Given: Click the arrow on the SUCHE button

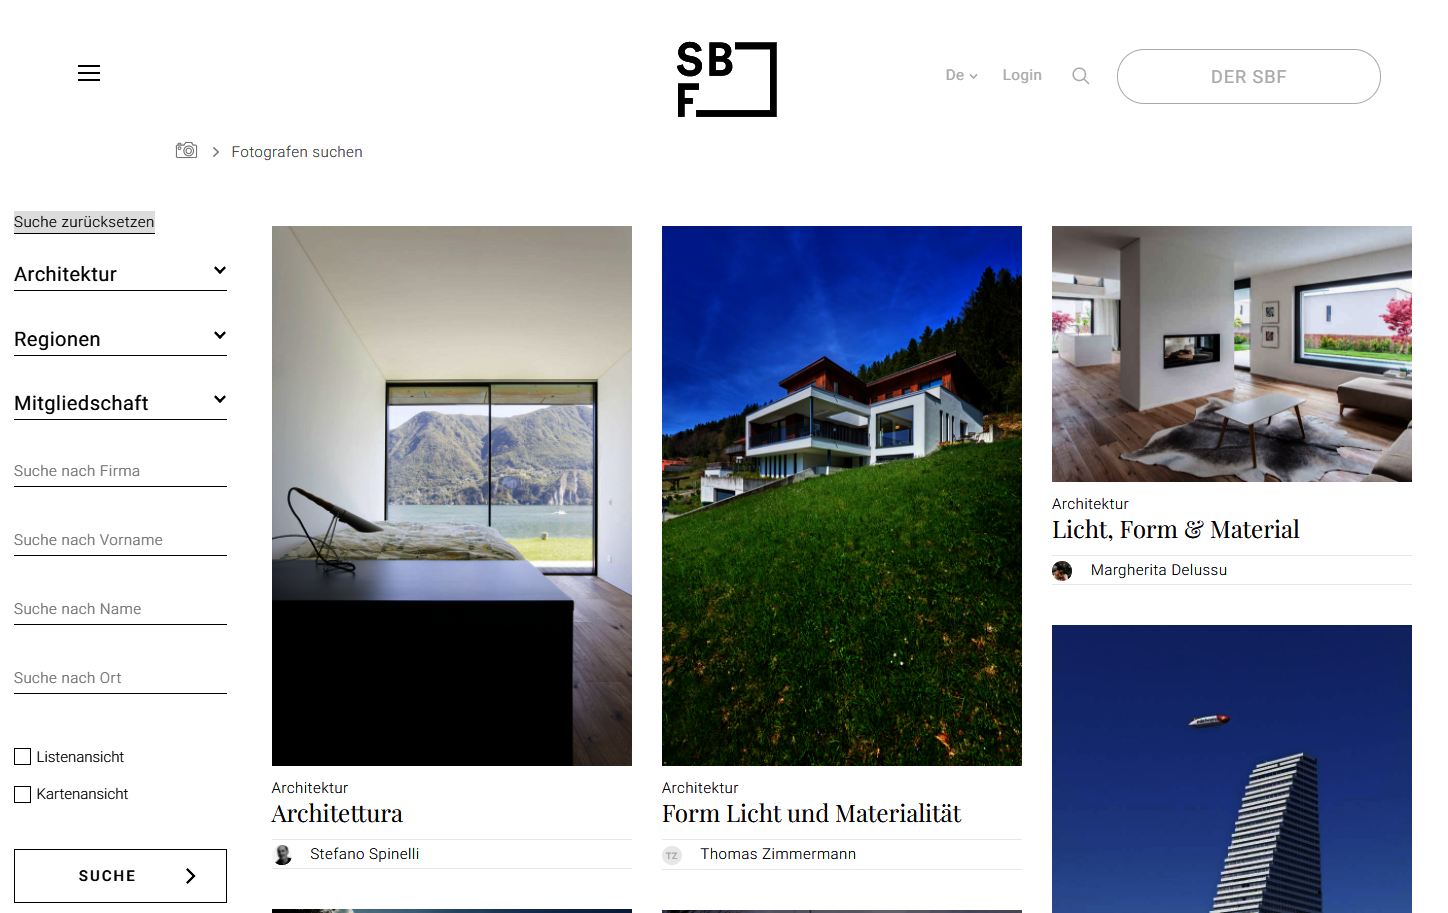Looking at the screenshot, I should (x=190, y=876).
